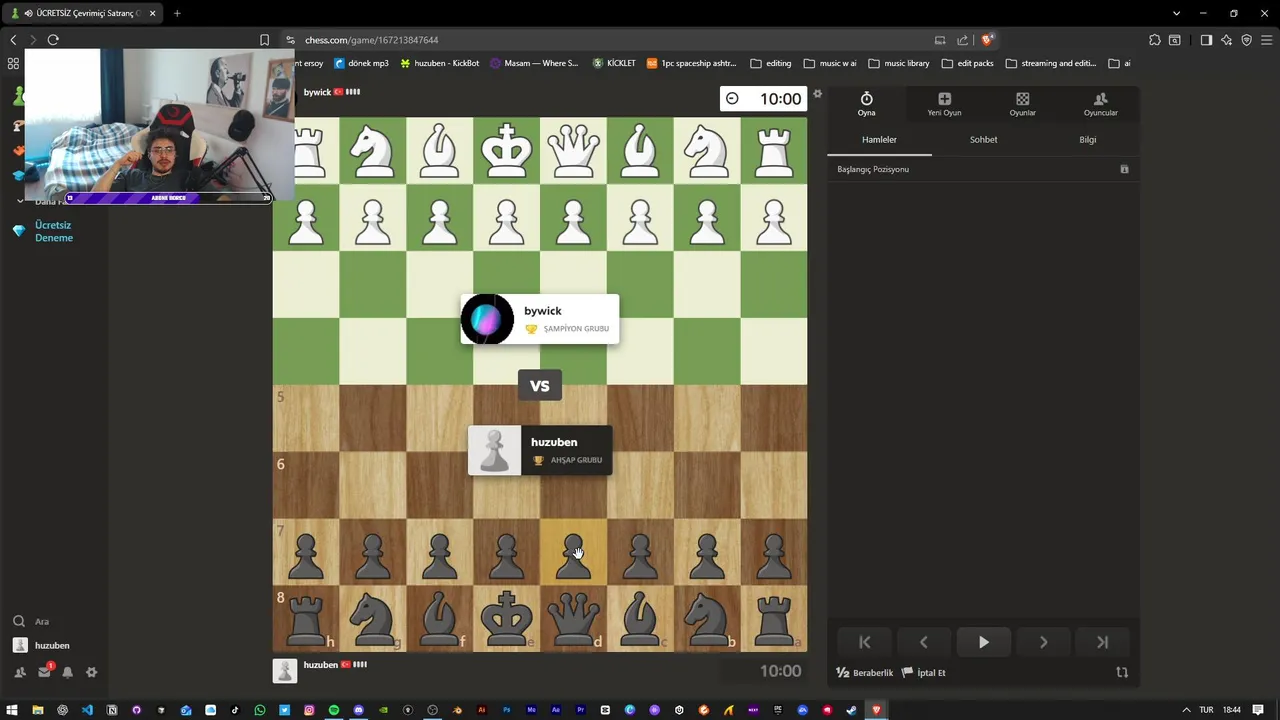The image size is (1280, 720).
Task: Open board settings gear near clock
Action: point(817,94)
